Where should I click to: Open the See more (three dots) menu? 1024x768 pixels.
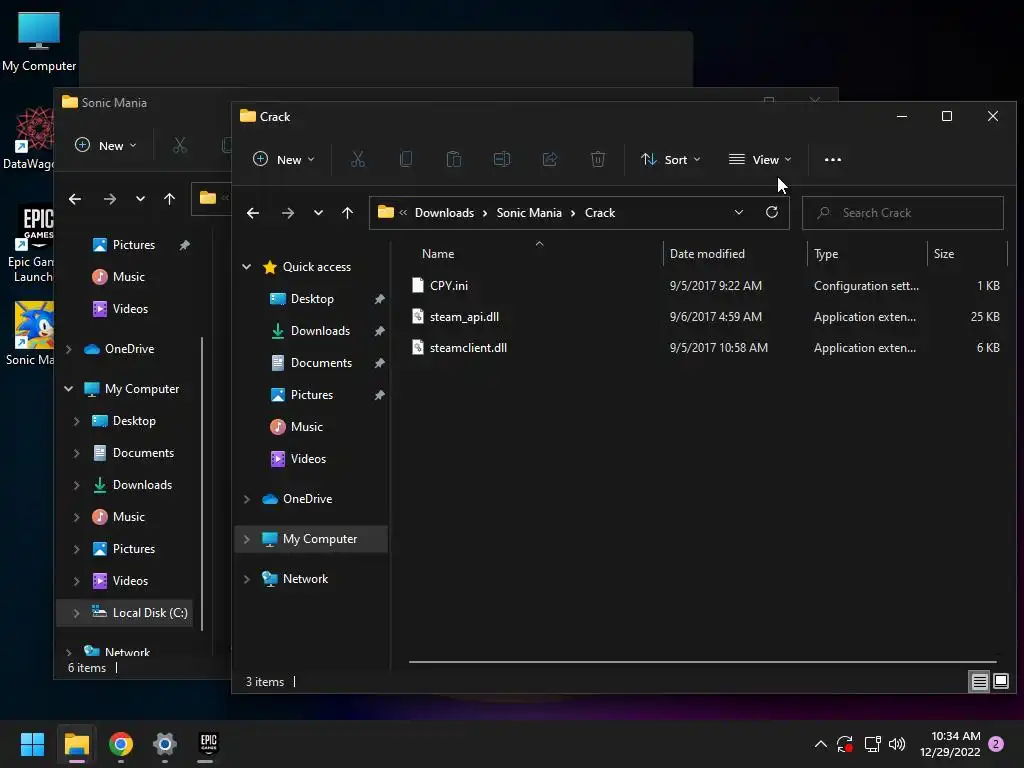coord(833,159)
